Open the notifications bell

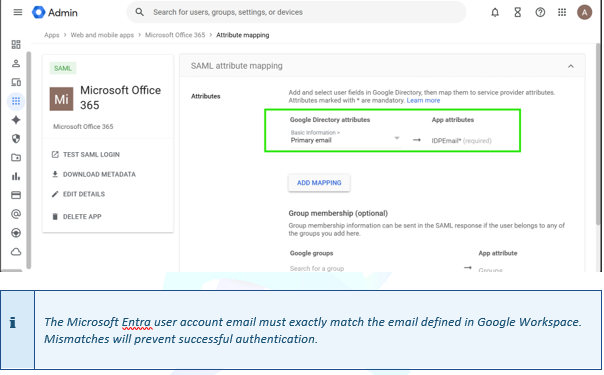[495, 12]
